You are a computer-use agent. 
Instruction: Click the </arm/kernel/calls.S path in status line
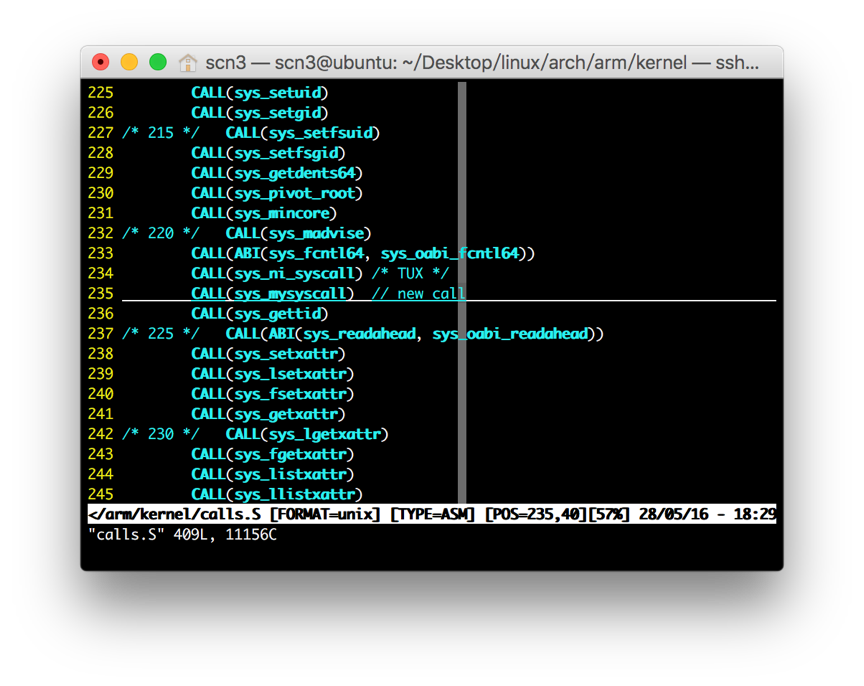click(175, 515)
